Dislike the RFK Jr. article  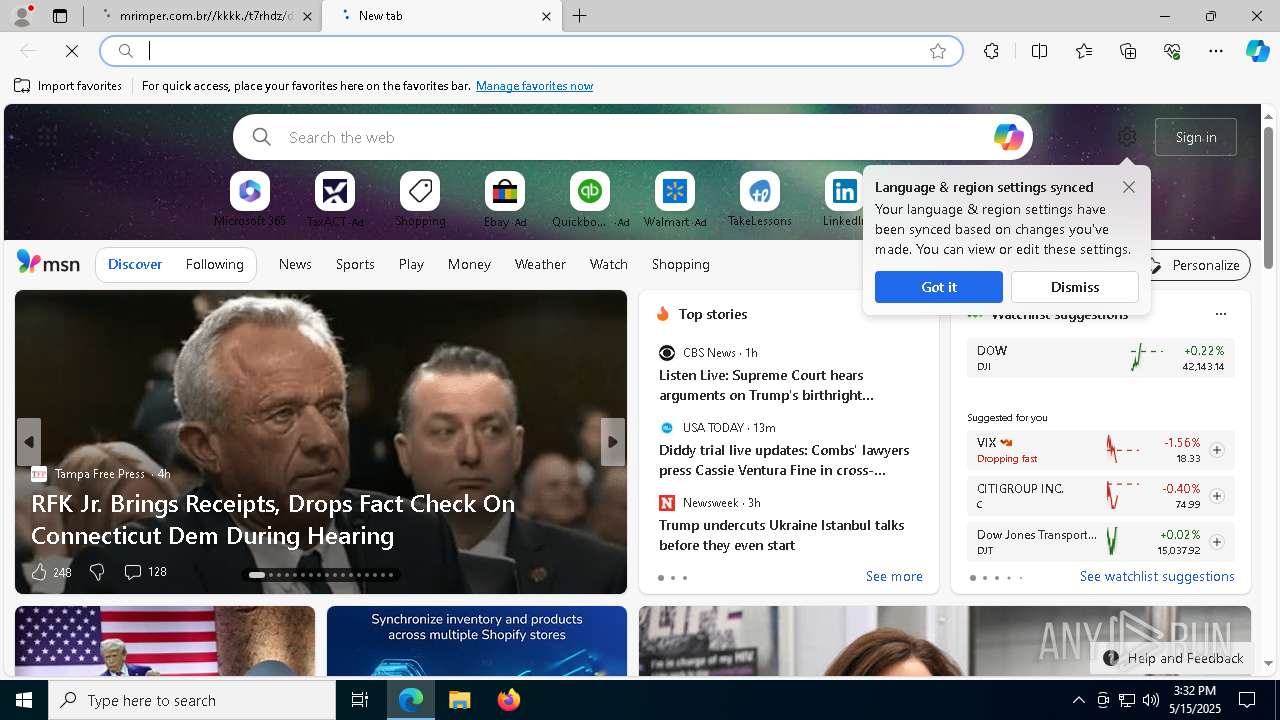coord(97,572)
